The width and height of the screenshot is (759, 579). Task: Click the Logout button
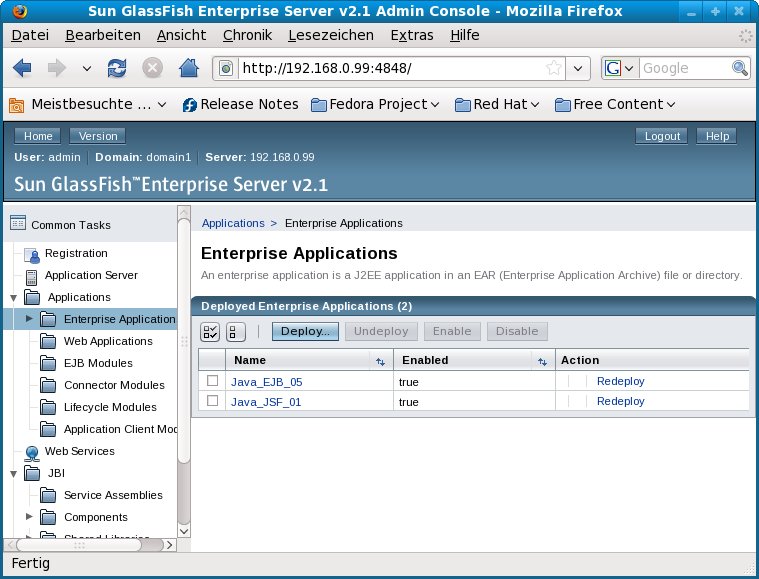point(662,136)
